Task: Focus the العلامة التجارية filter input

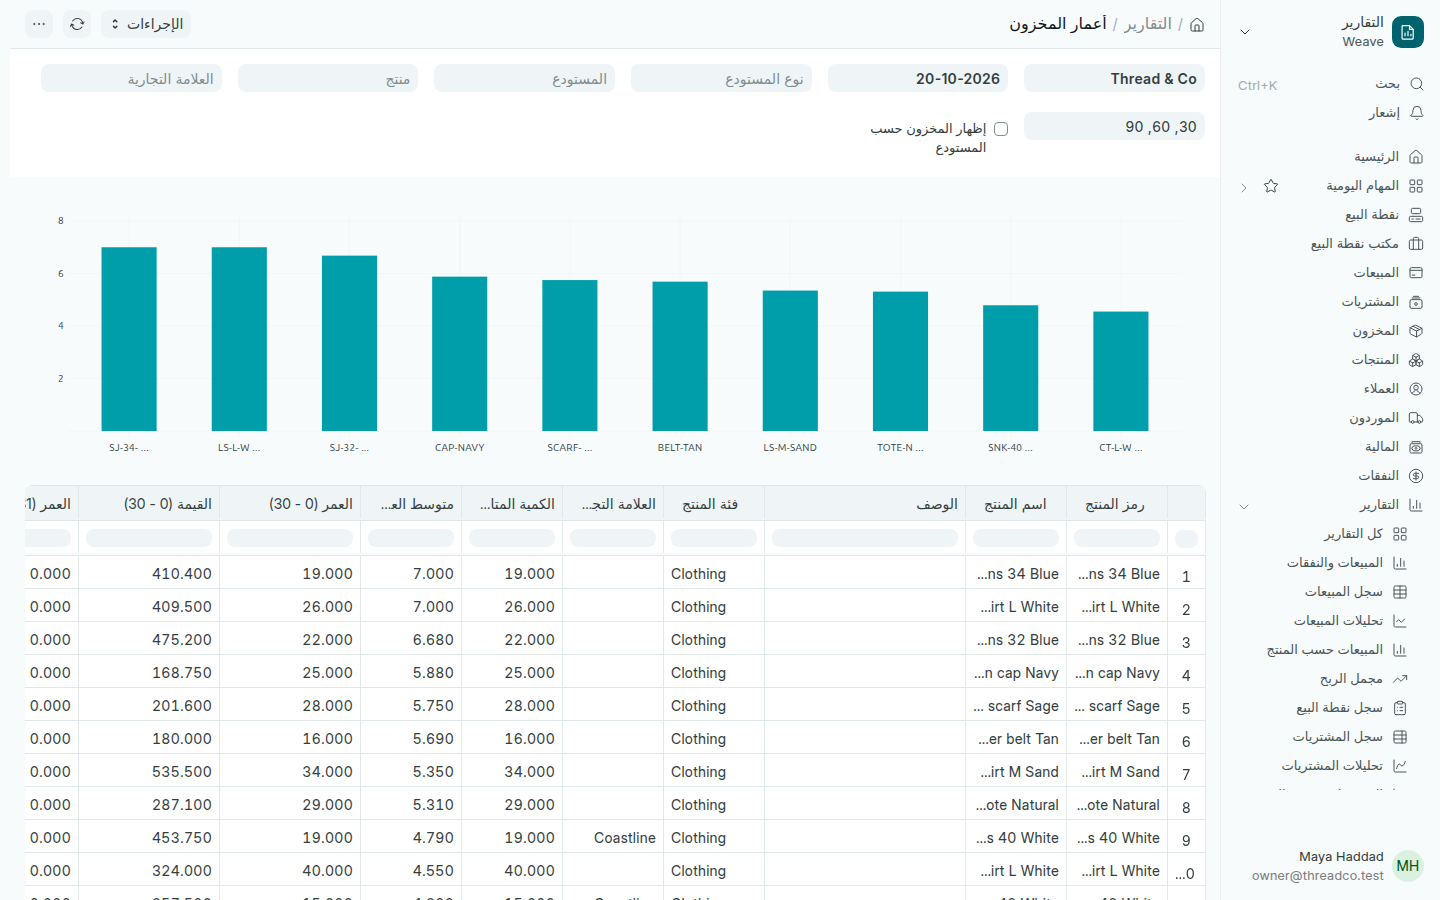Action: tap(131, 78)
